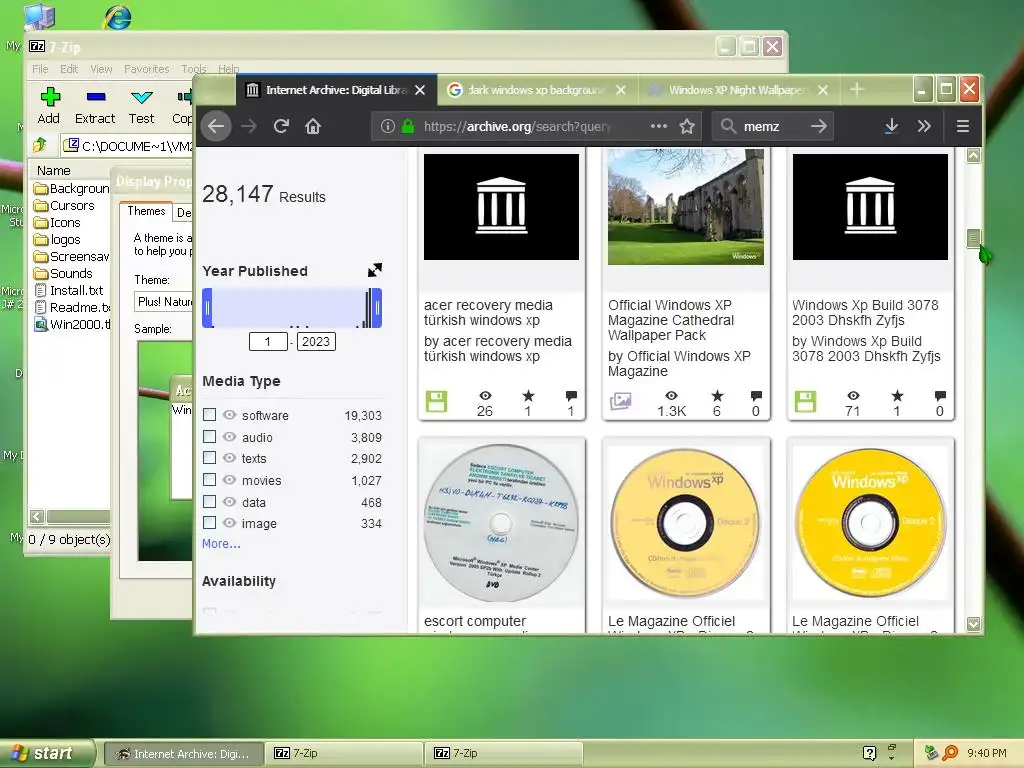
Task: Open the Cathedral wallpaper photo thumbnail
Action: (x=686, y=206)
